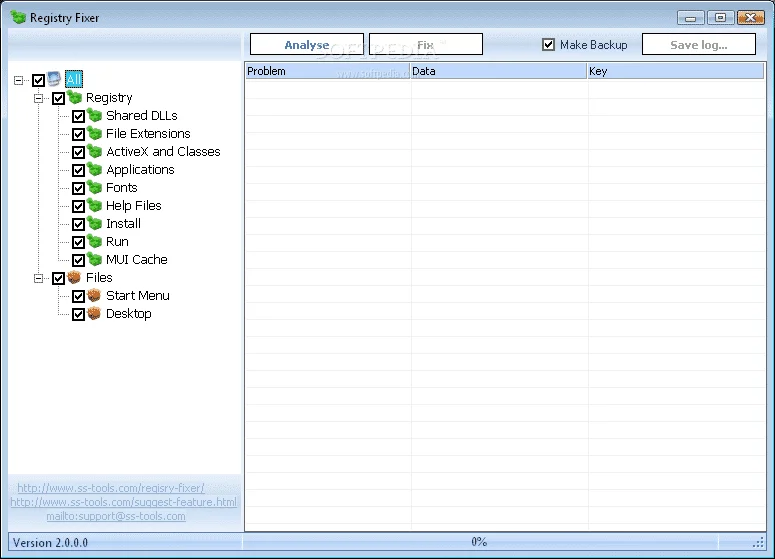
Task: Select the Shared DLLs tree label
Action: (x=142, y=116)
